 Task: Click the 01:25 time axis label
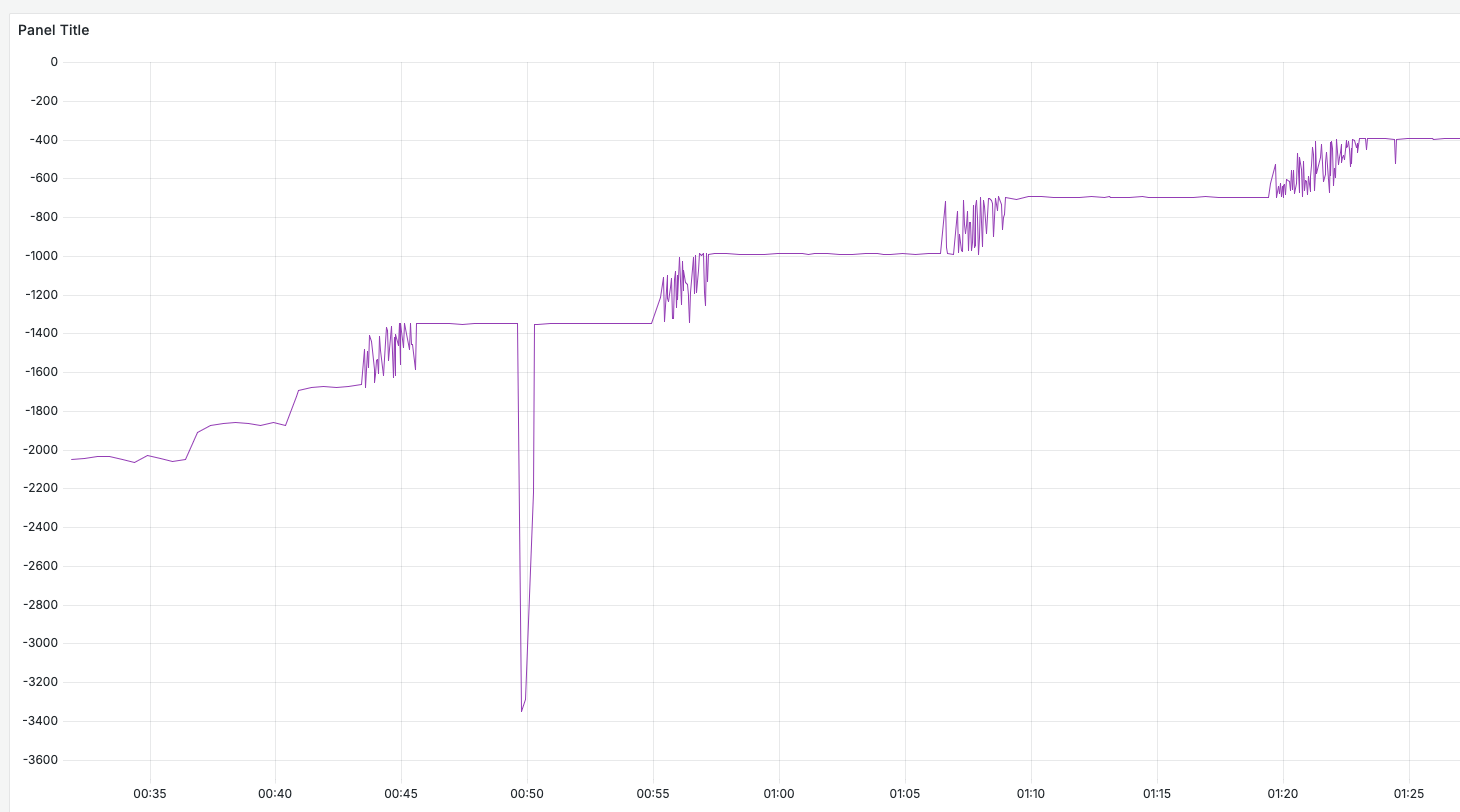tap(1409, 794)
